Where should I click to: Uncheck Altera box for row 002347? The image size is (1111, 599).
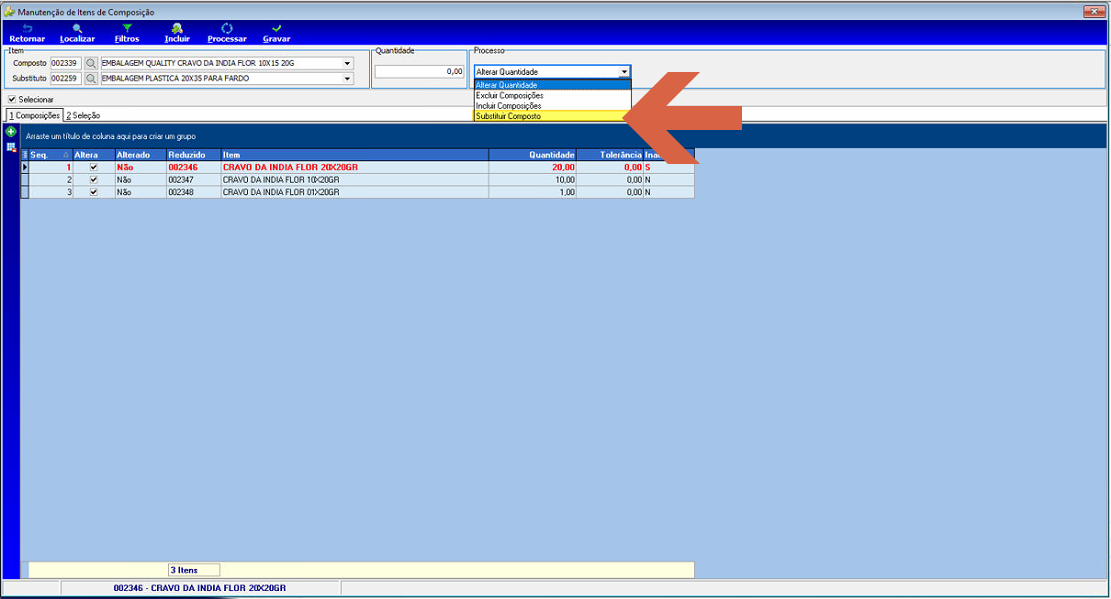(94, 180)
